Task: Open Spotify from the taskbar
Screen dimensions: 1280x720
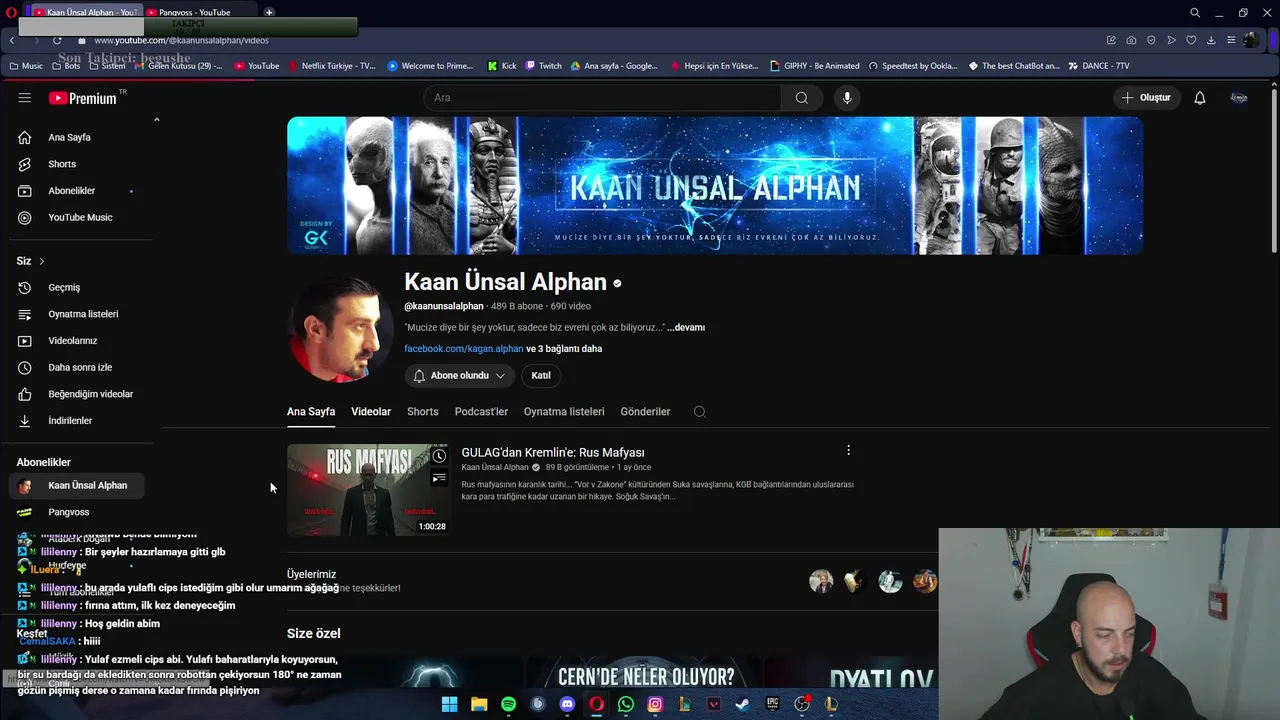Action: pos(508,704)
